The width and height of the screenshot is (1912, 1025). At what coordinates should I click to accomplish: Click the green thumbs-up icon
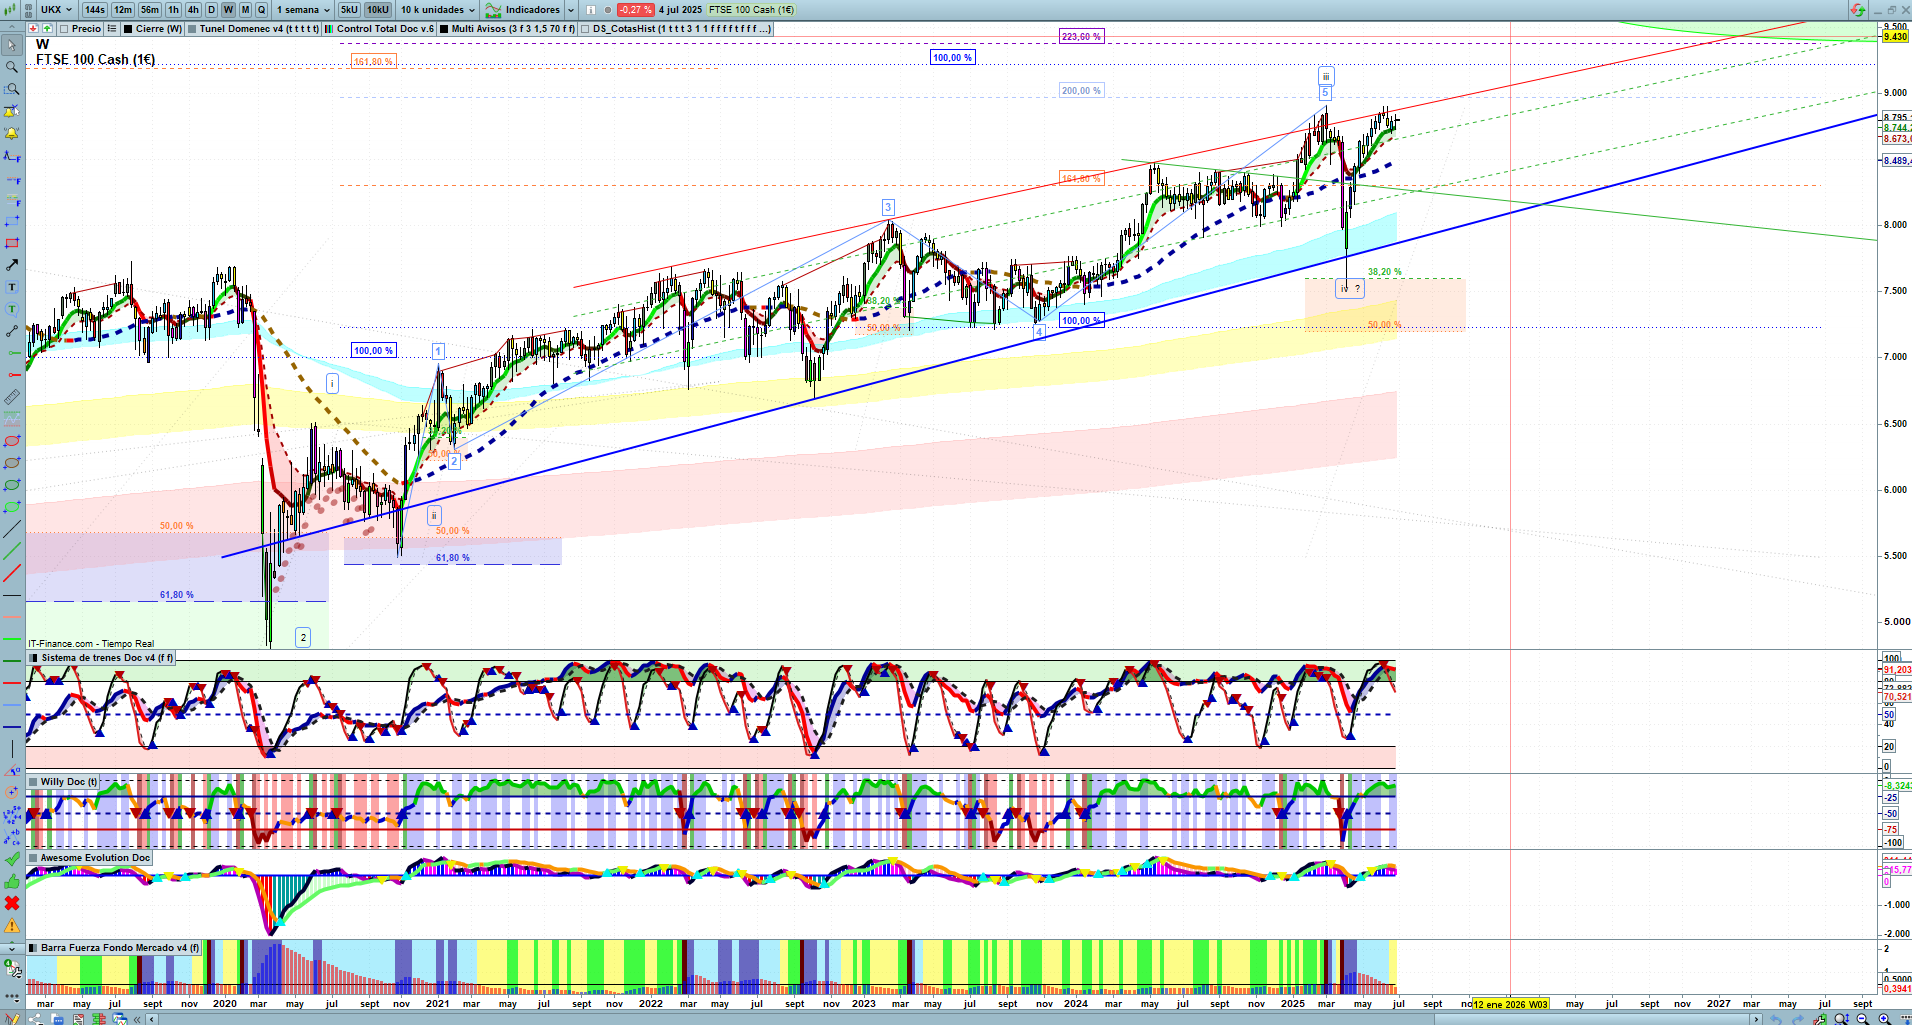(x=12, y=881)
